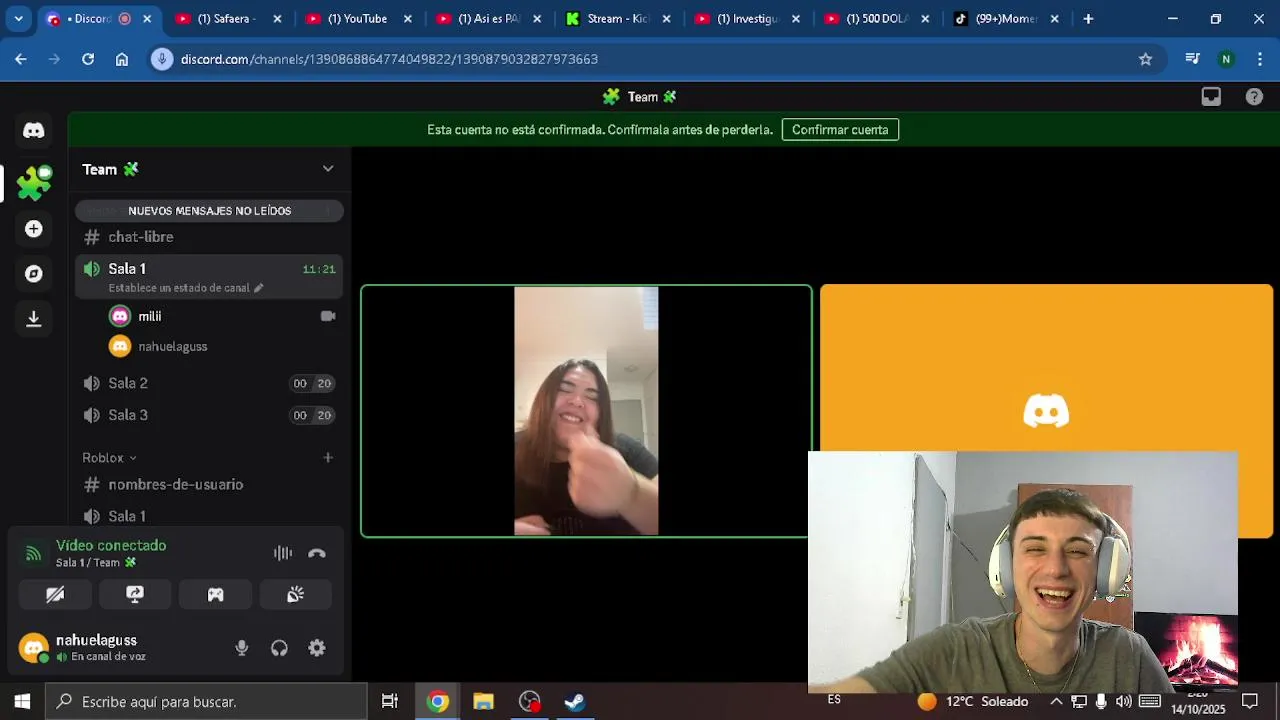Click the download apps arrow icon

pos(34,319)
